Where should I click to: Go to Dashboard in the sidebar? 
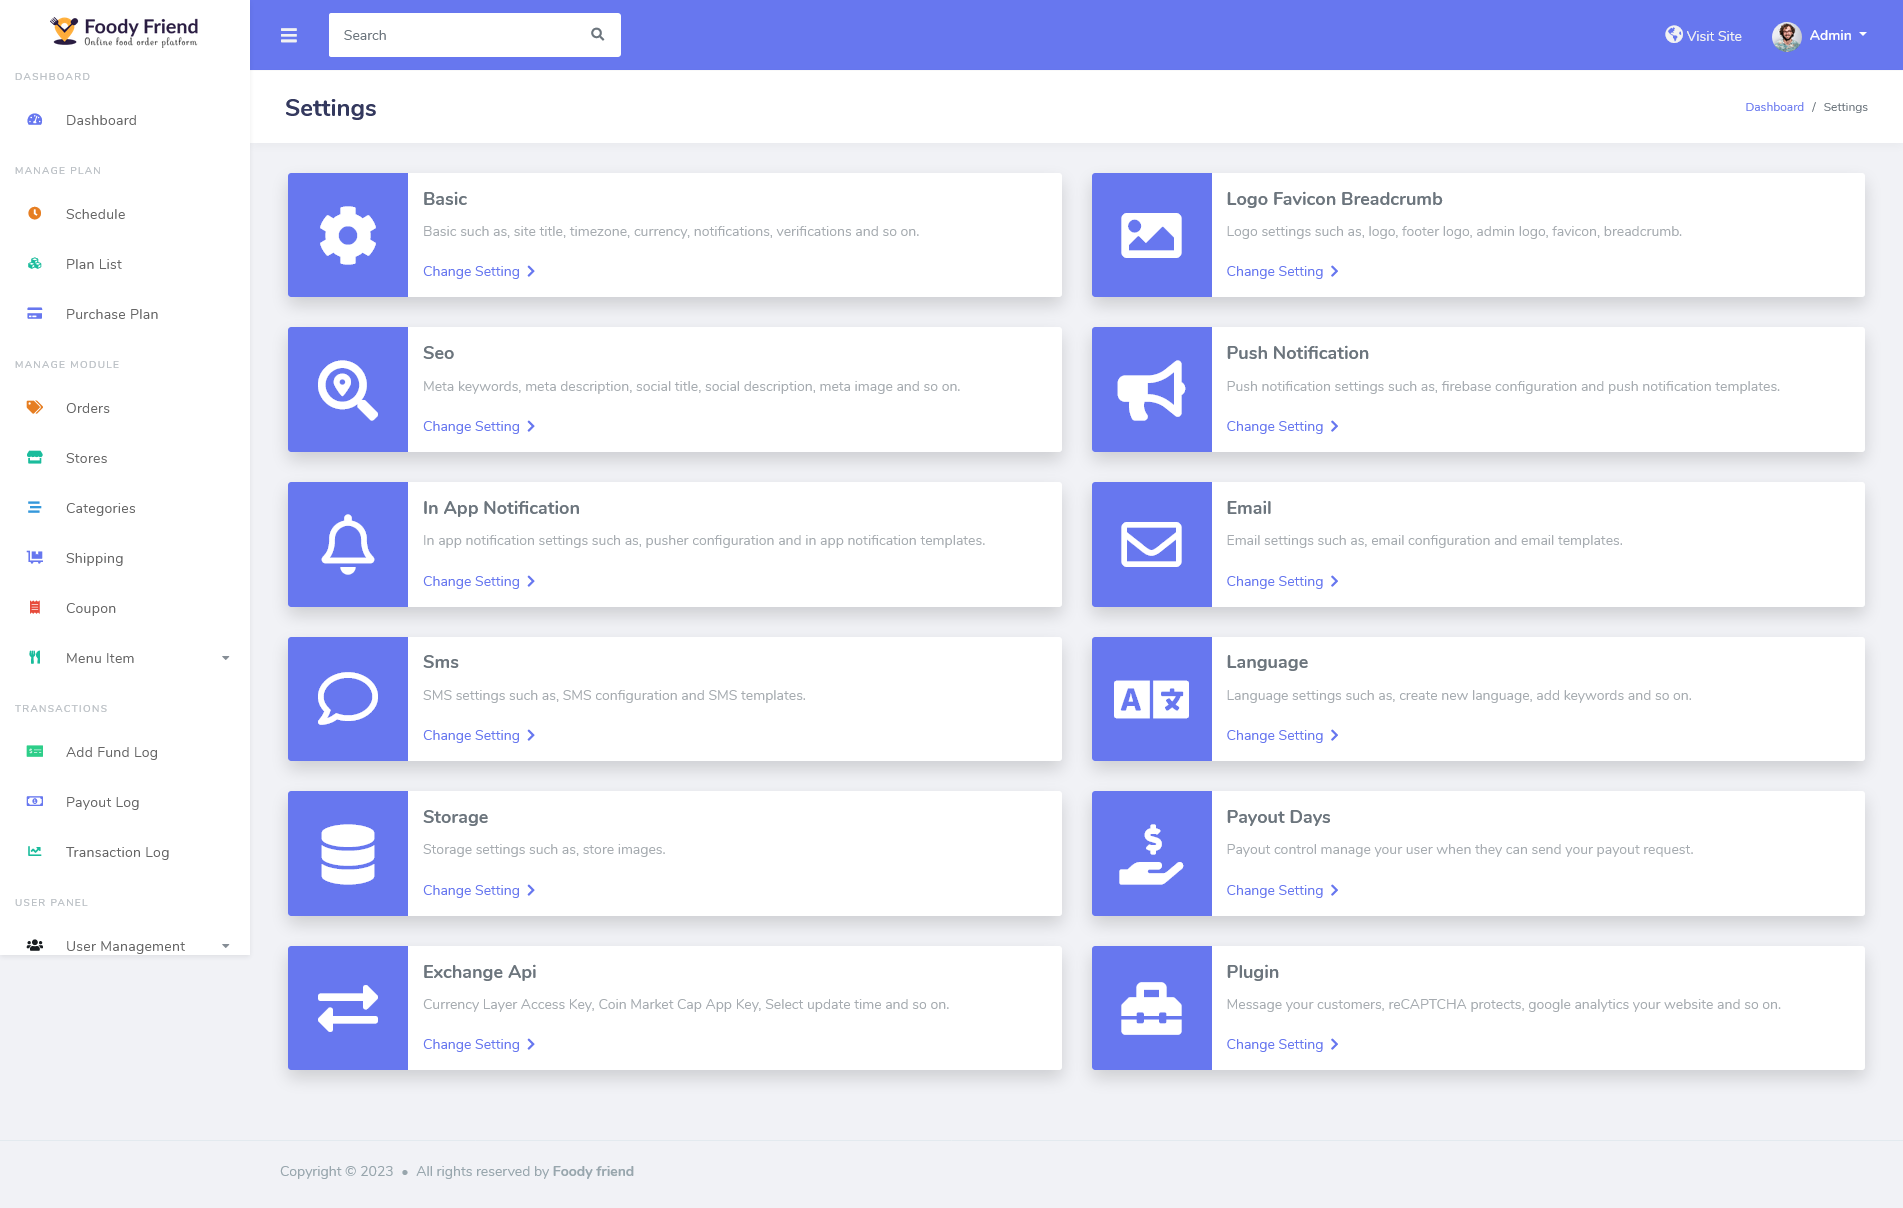pyautogui.click(x=125, y=120)
